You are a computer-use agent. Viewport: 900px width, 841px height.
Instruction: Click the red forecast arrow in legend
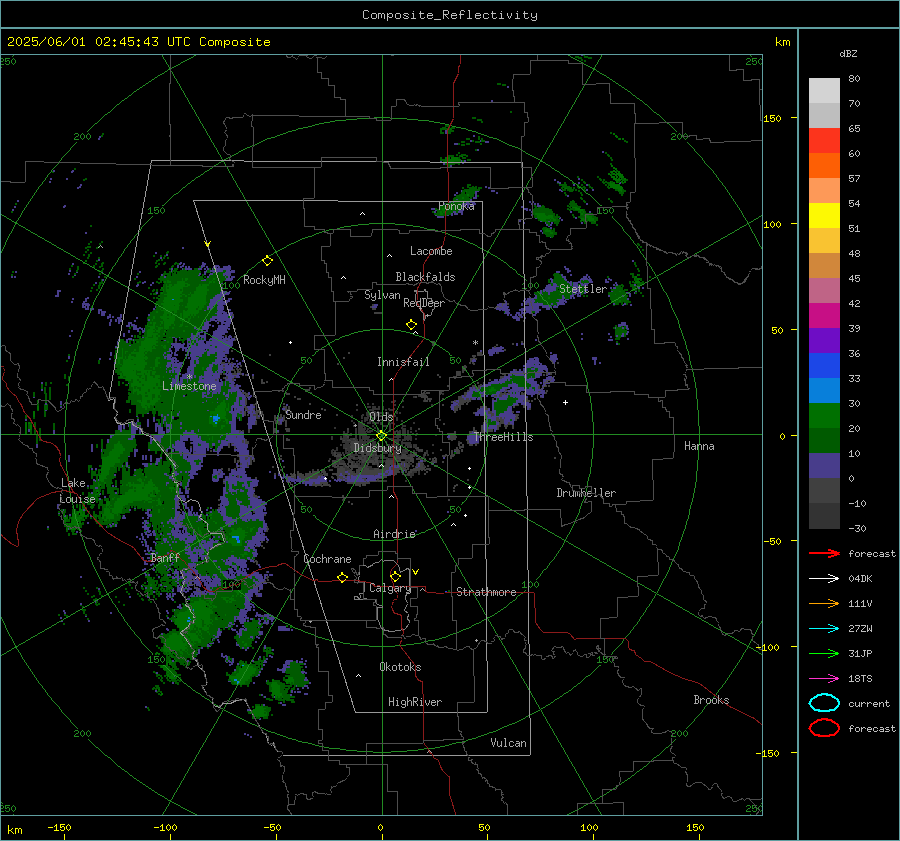click(824, 553)
